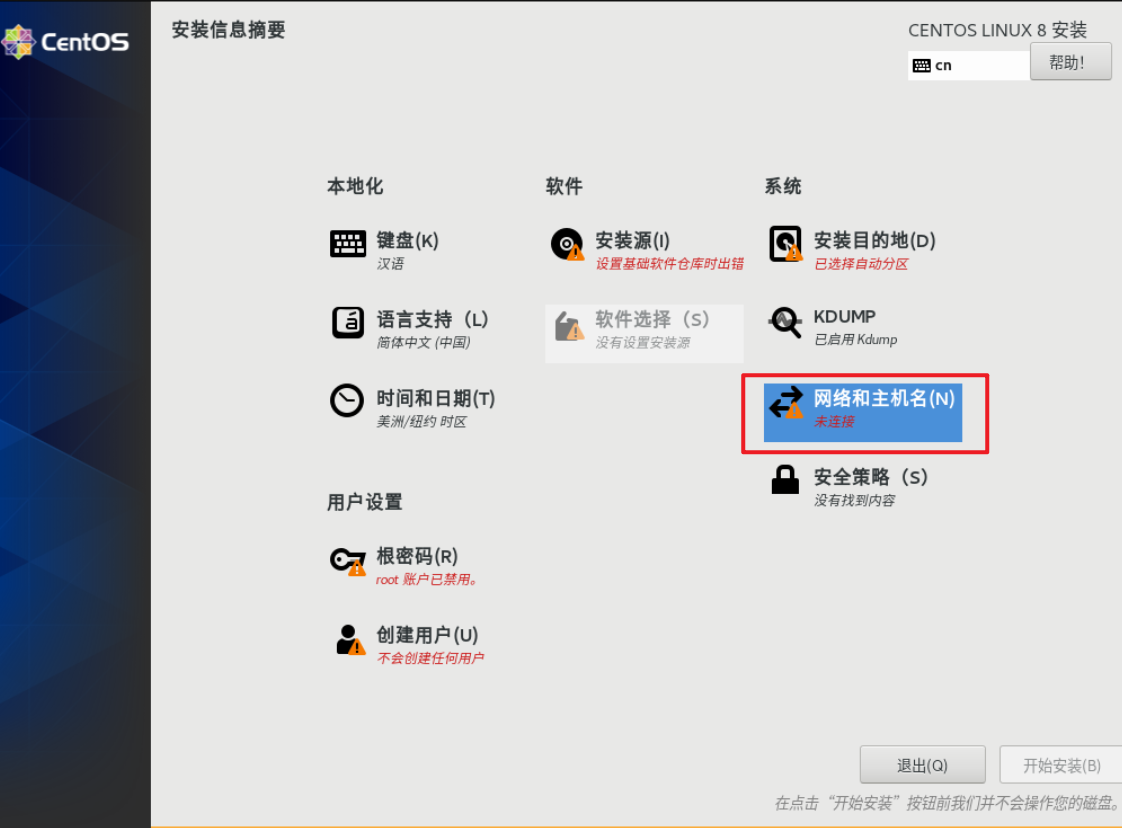The width and height of the screenshot is (1122, 828).
Task: Click the 设置基础软件仓库时出错 error text
Action: click(x=669, y=264)
